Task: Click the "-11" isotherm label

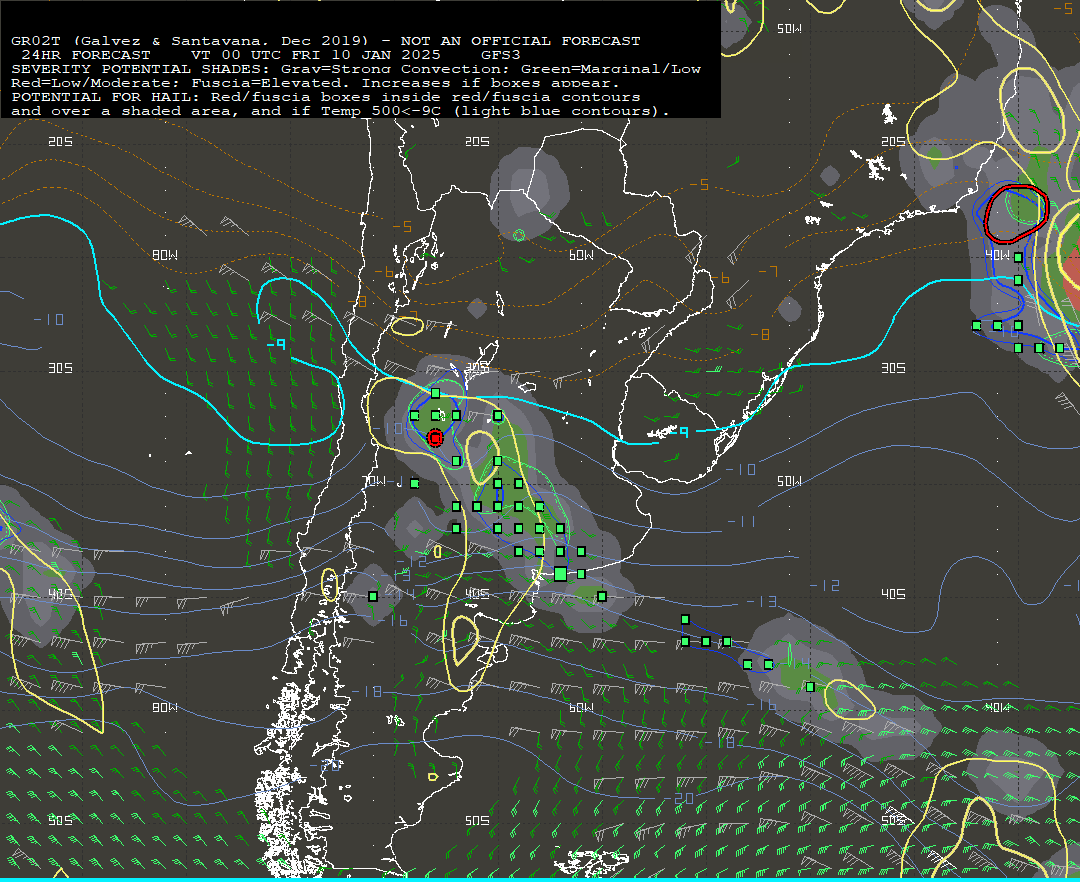Action: click(742, 521)
